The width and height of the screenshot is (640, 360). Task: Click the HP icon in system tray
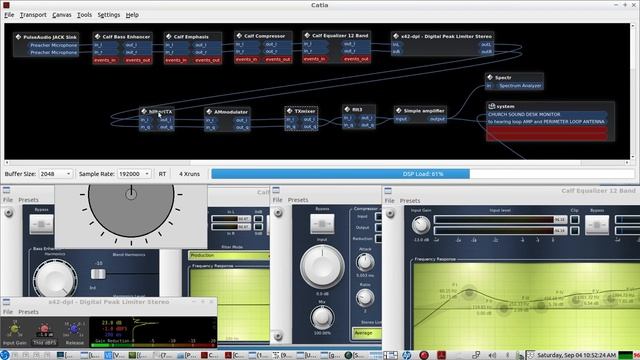pos(407,355)
